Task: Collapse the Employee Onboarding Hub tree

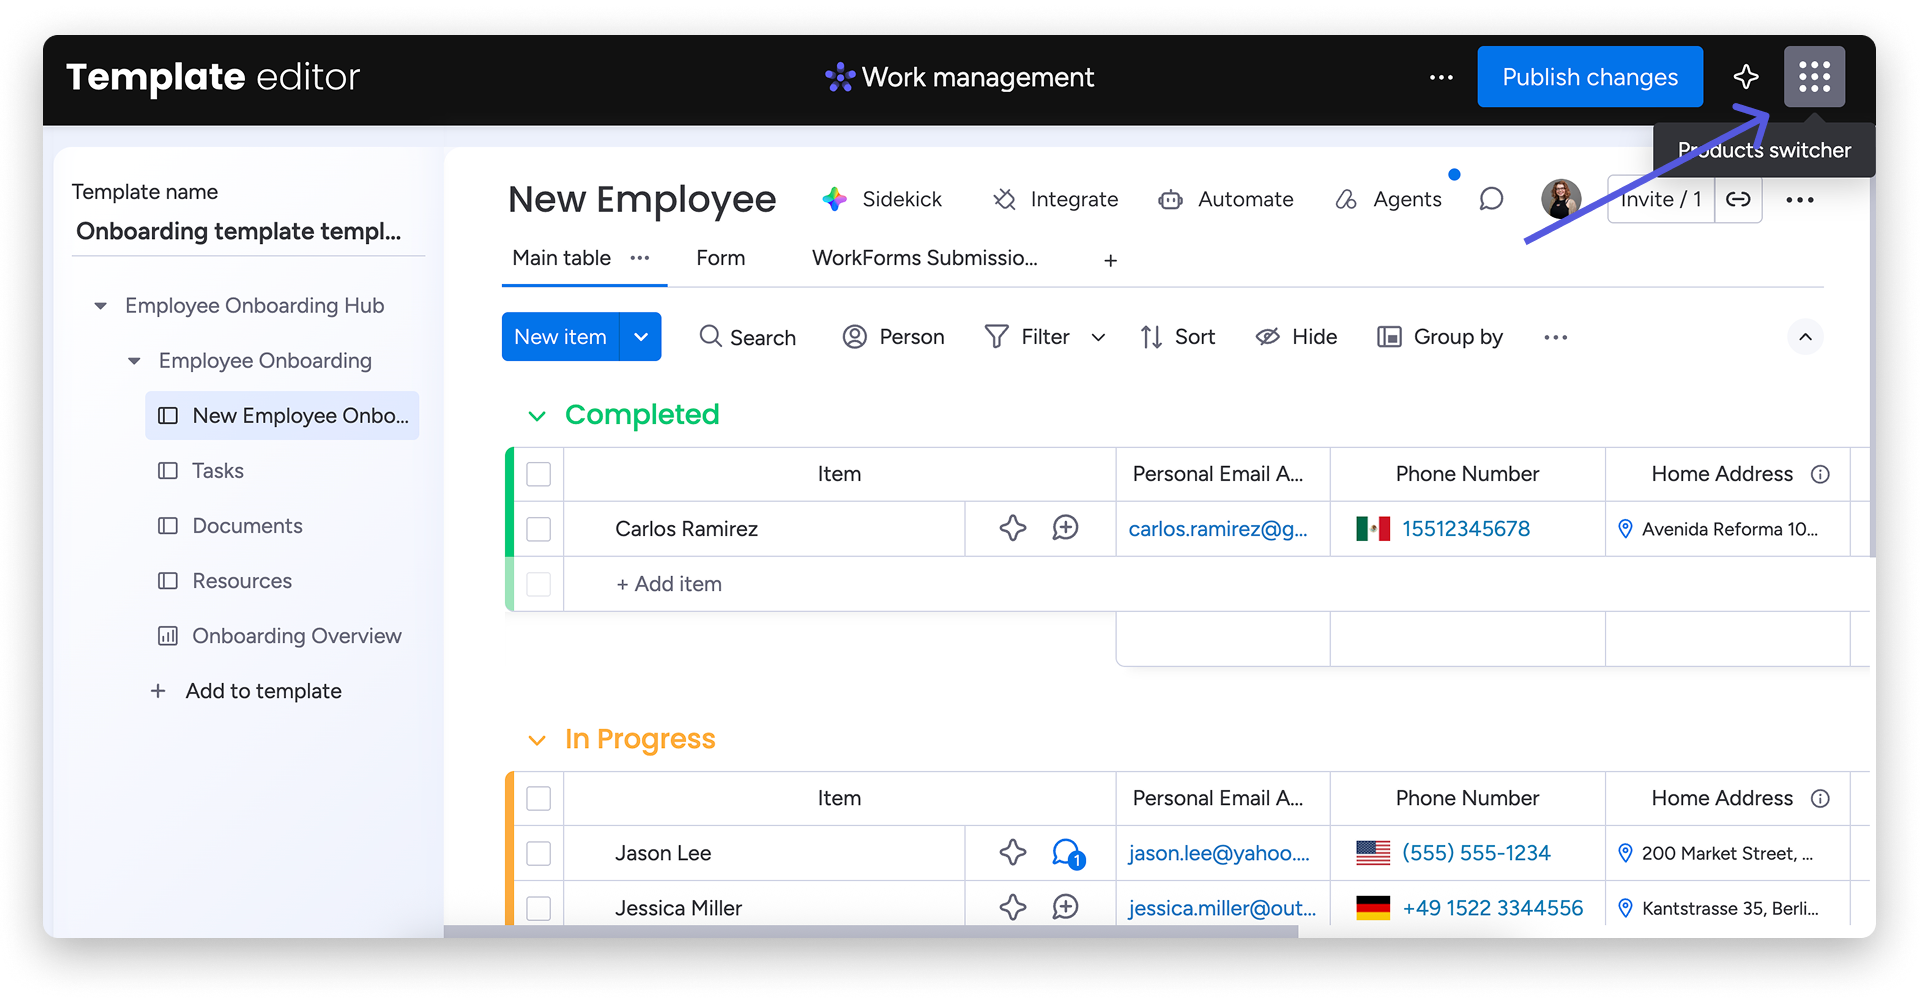Action: coord(100,306)
